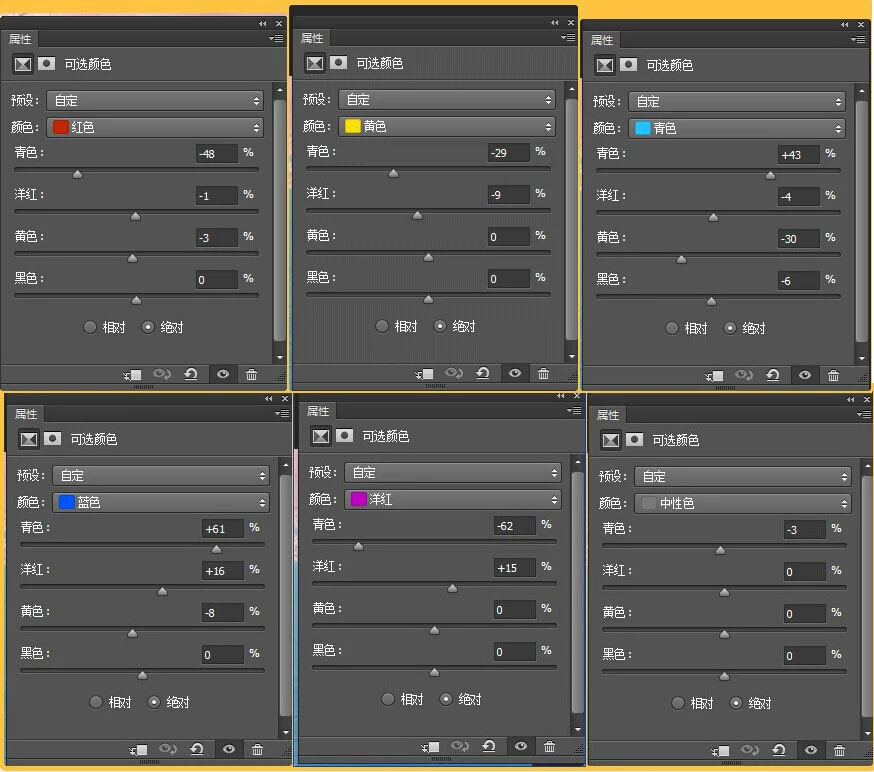Click layer mask icon in 红色 panel
The height and width of the screenshot is (772, 874).
click(46, 64)
